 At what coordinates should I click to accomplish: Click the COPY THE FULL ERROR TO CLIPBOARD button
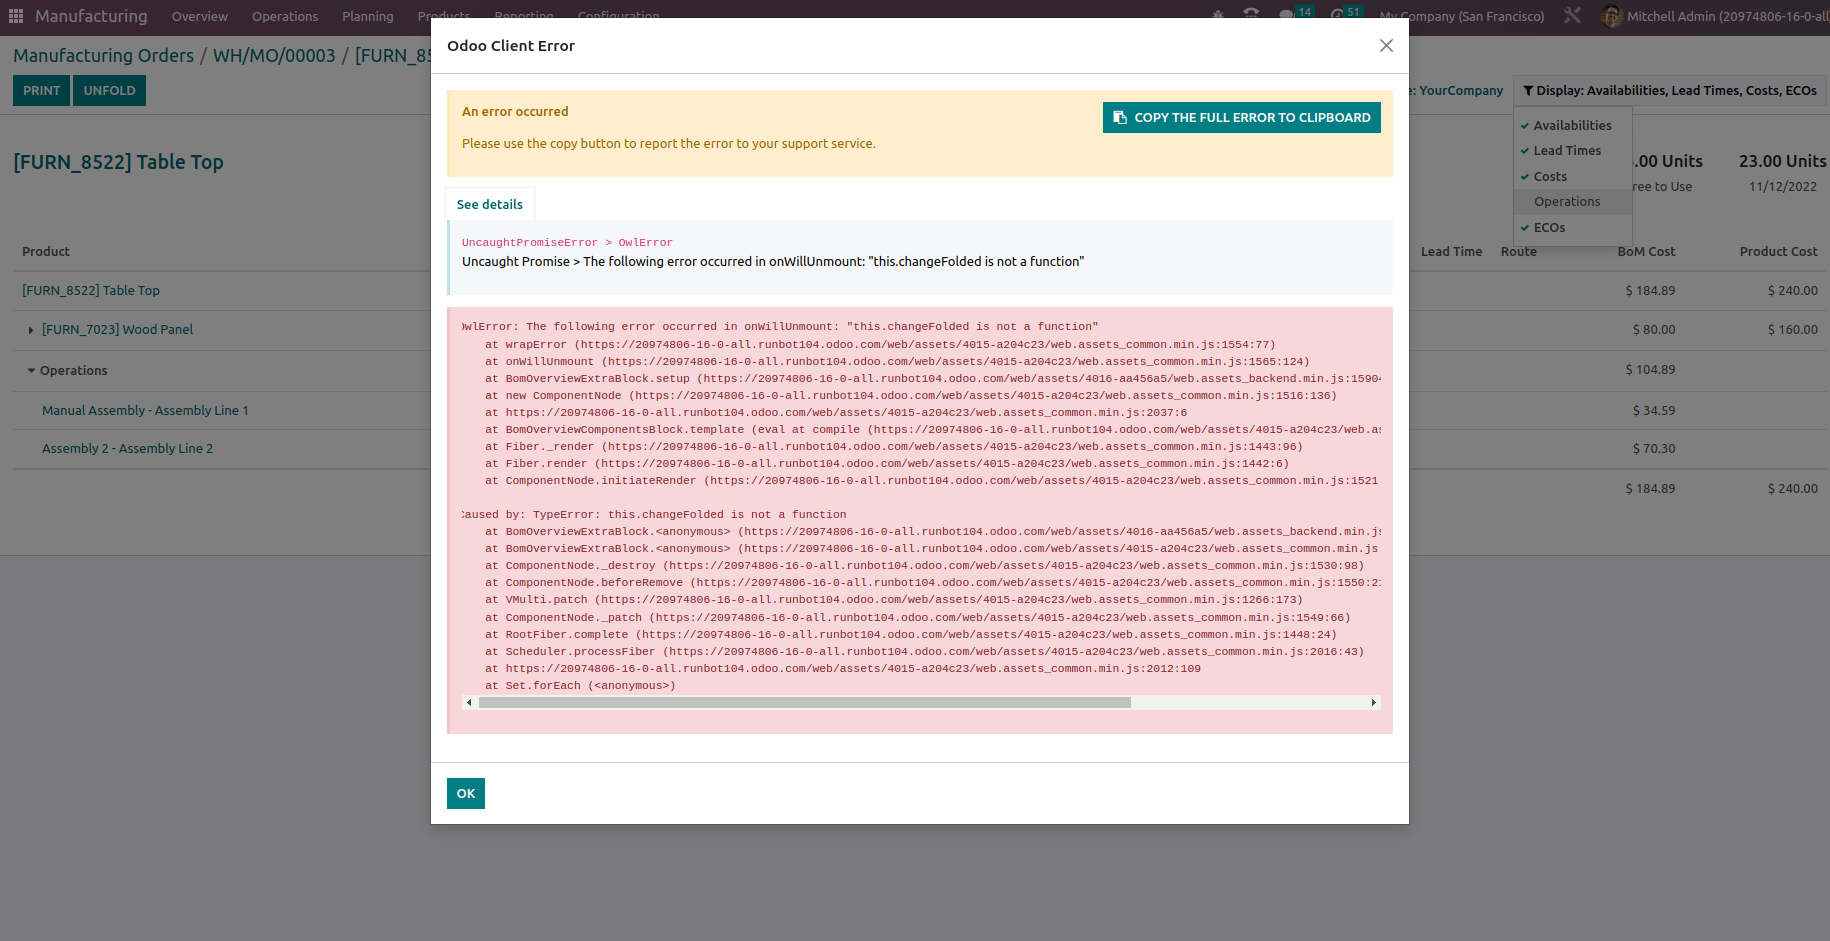point(1241,117)
